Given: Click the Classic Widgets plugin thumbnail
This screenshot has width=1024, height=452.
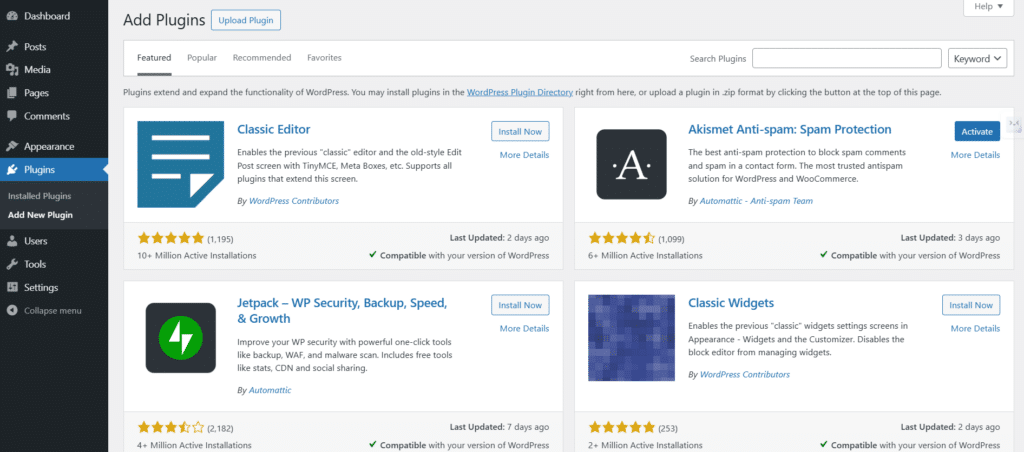Looking at the screenshot, I should point(632,338).
